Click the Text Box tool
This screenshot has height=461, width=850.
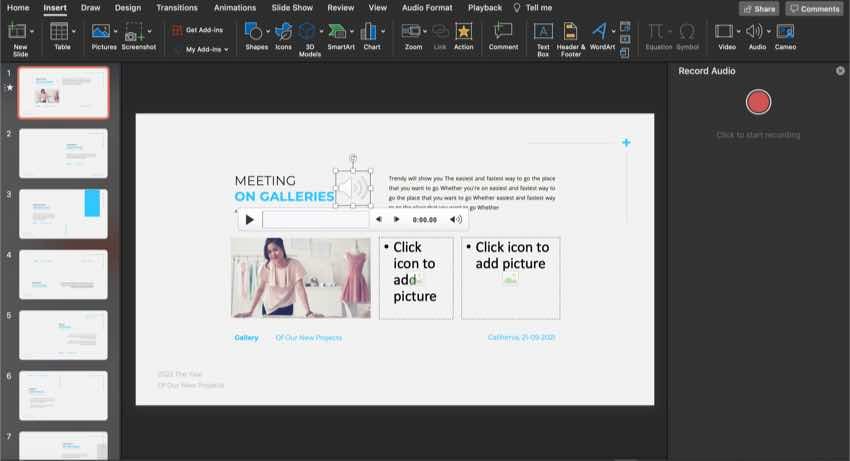(x=543, y=32)
